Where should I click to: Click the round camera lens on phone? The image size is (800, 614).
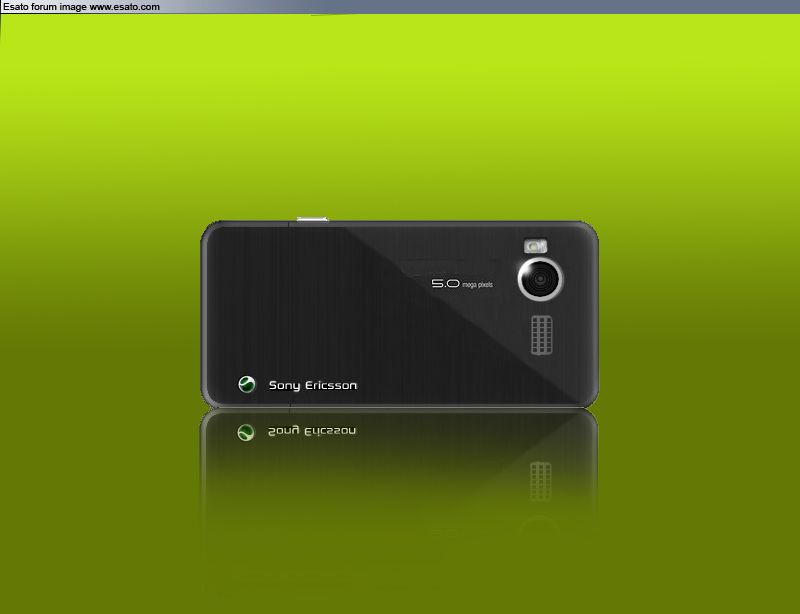pos(540,279)
